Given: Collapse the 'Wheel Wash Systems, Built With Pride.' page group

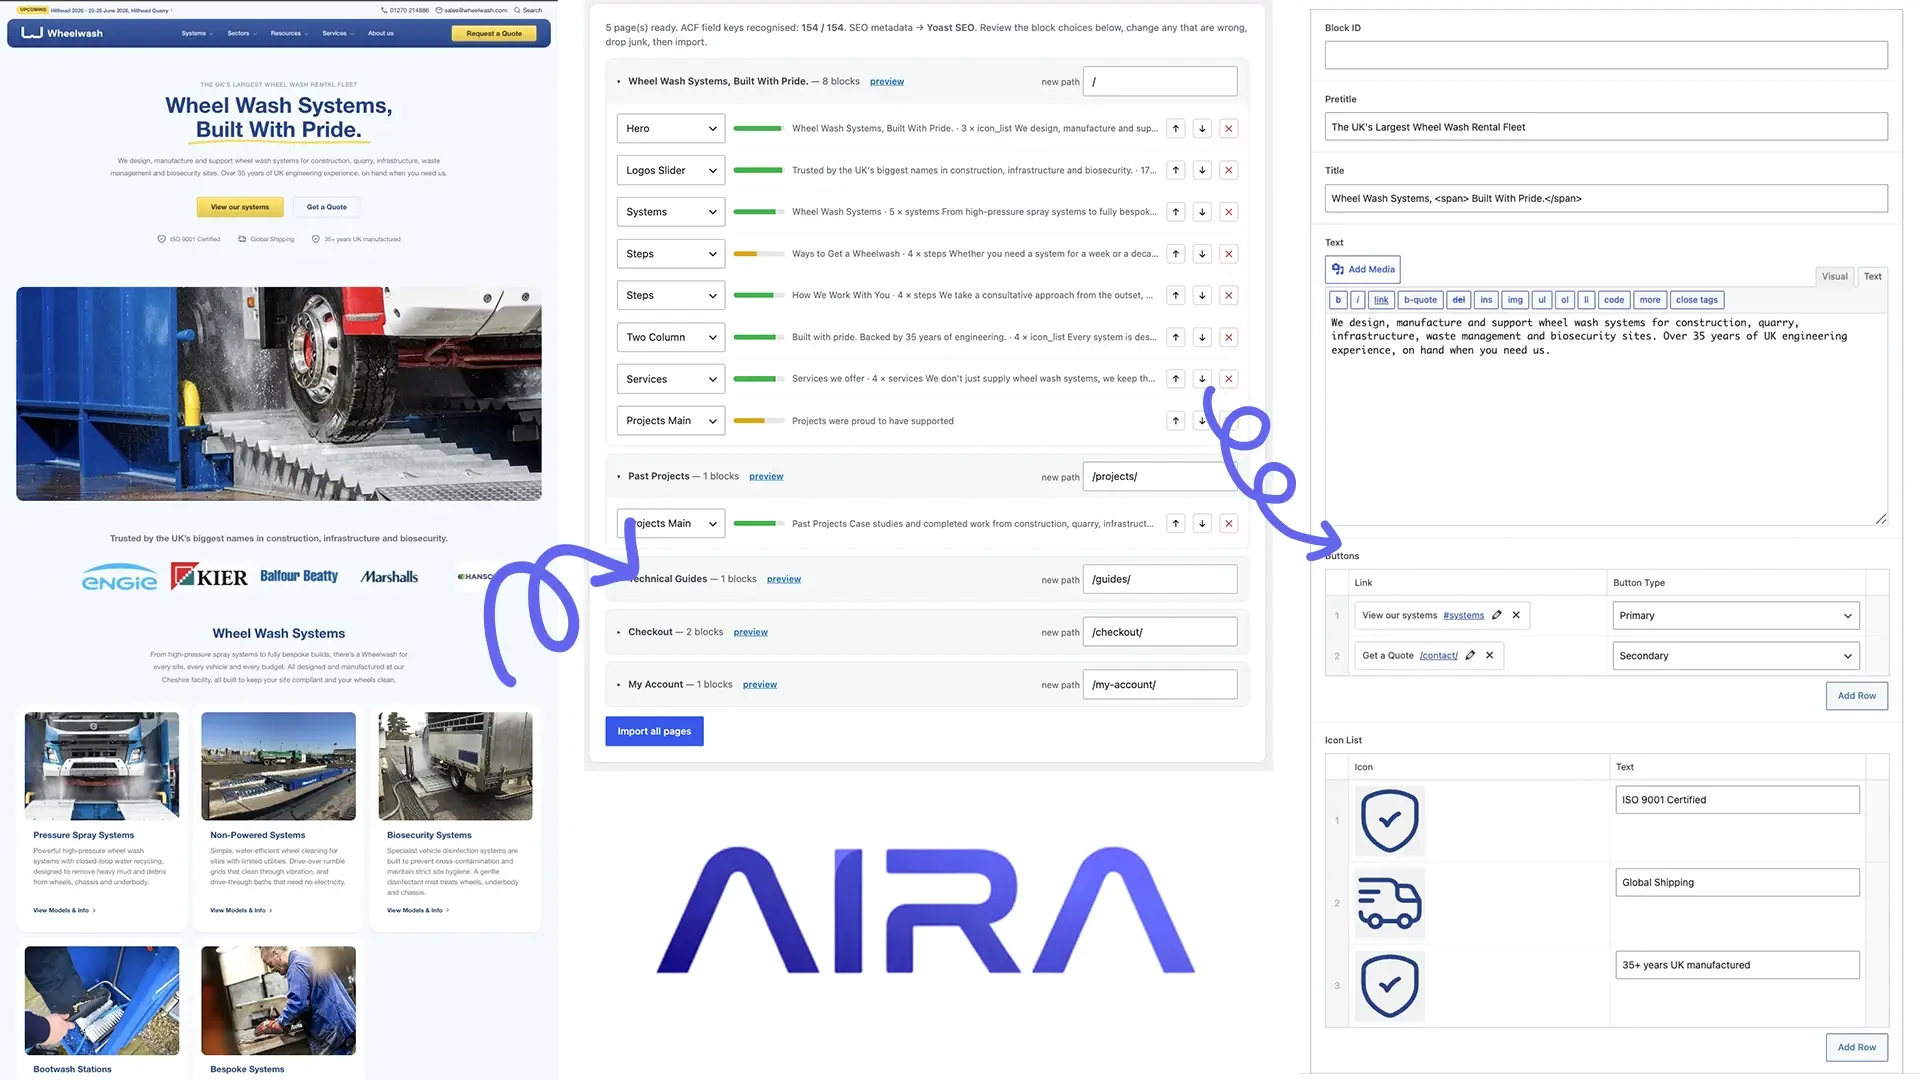Looking at the screenshot, I should (x=619, y=82).
